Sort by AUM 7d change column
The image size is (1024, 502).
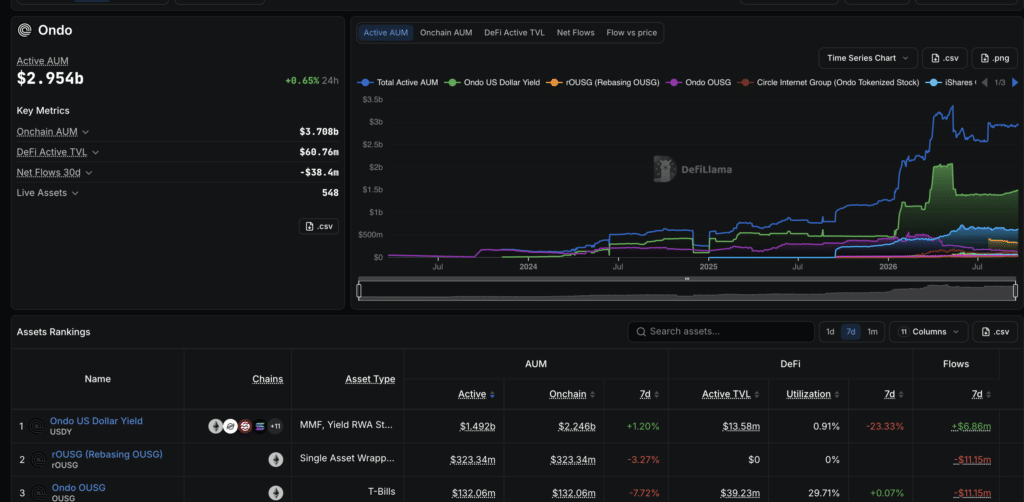coord(649,394)
